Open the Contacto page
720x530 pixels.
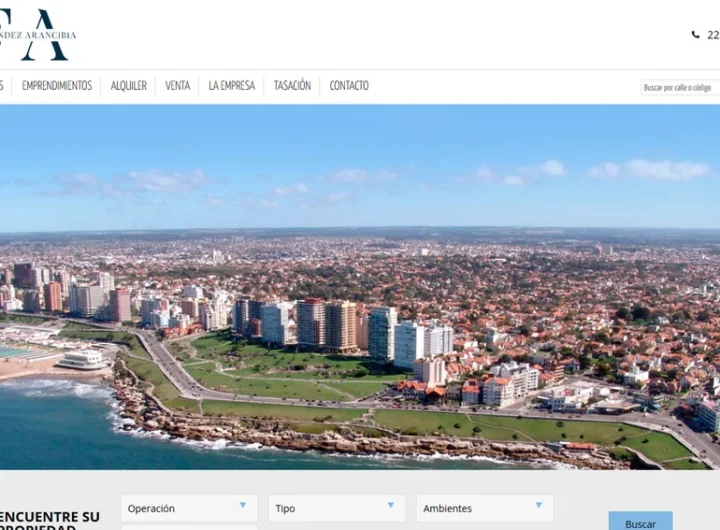(349, 86)
